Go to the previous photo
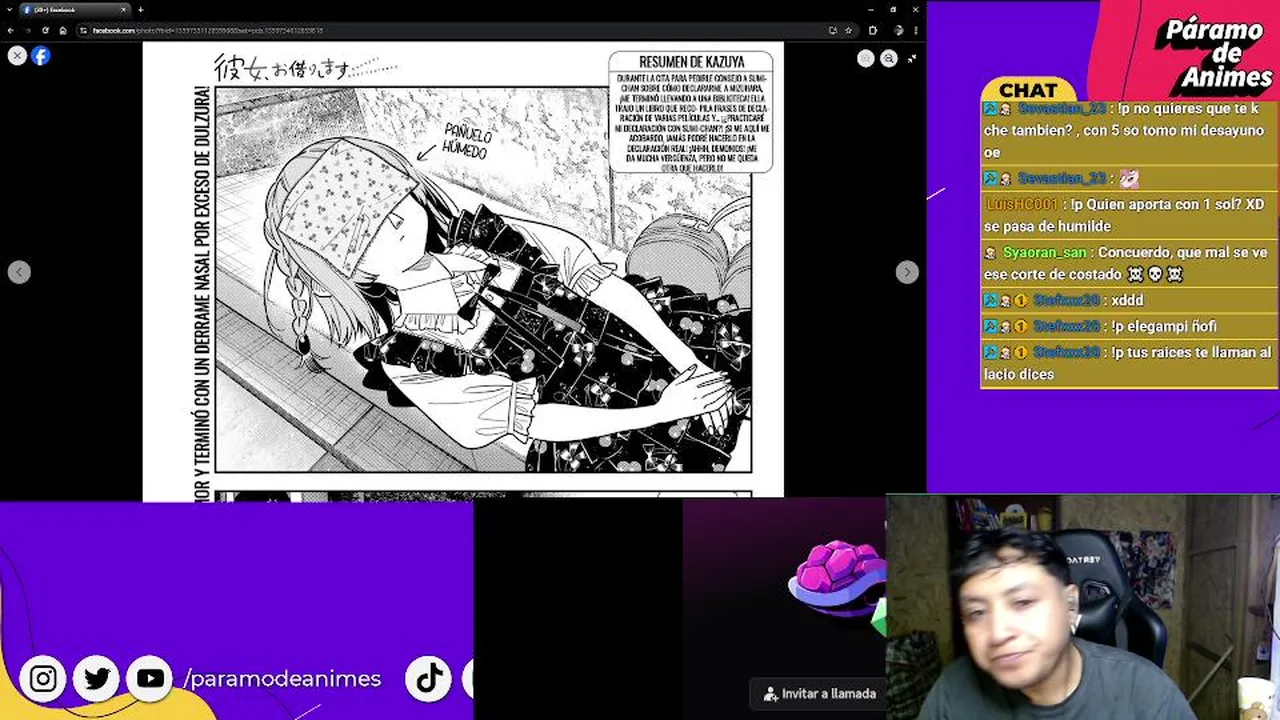Image resolution: width=1280 pixels, height=720 pixels. [x=19, y=272]
